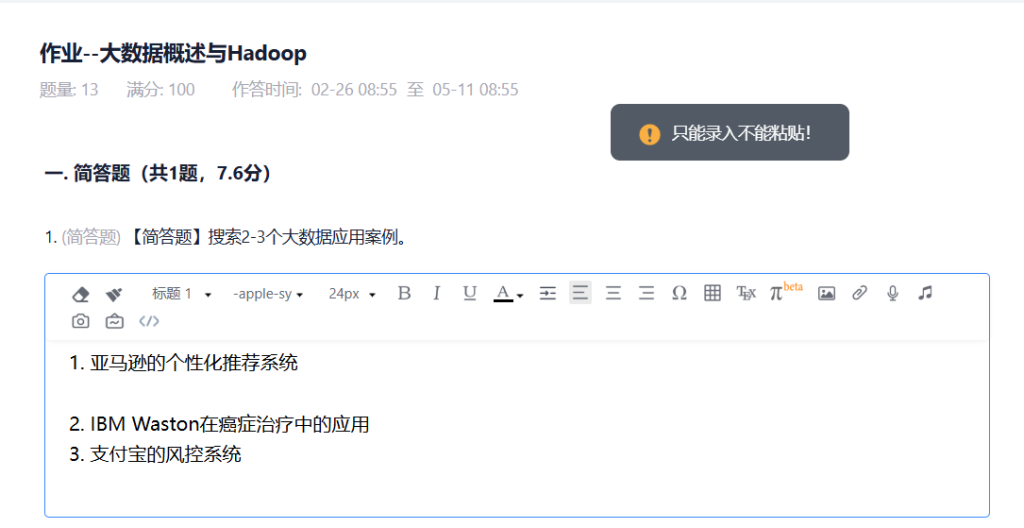Viewport: 1024px width, 528px height.
Task: Open the -apple-sy font family dropdown
Action: 268,294
